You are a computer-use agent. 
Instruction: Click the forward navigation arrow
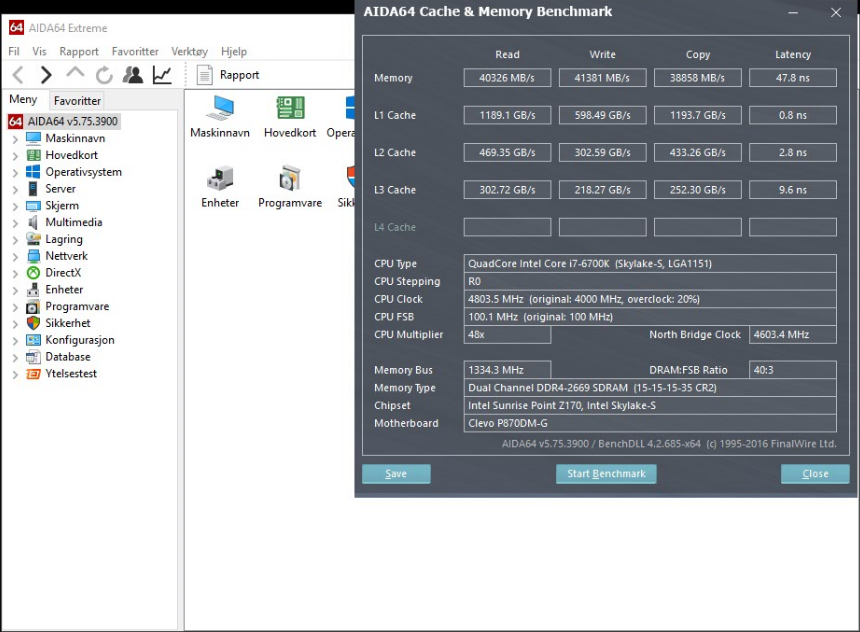click(46, 75)
